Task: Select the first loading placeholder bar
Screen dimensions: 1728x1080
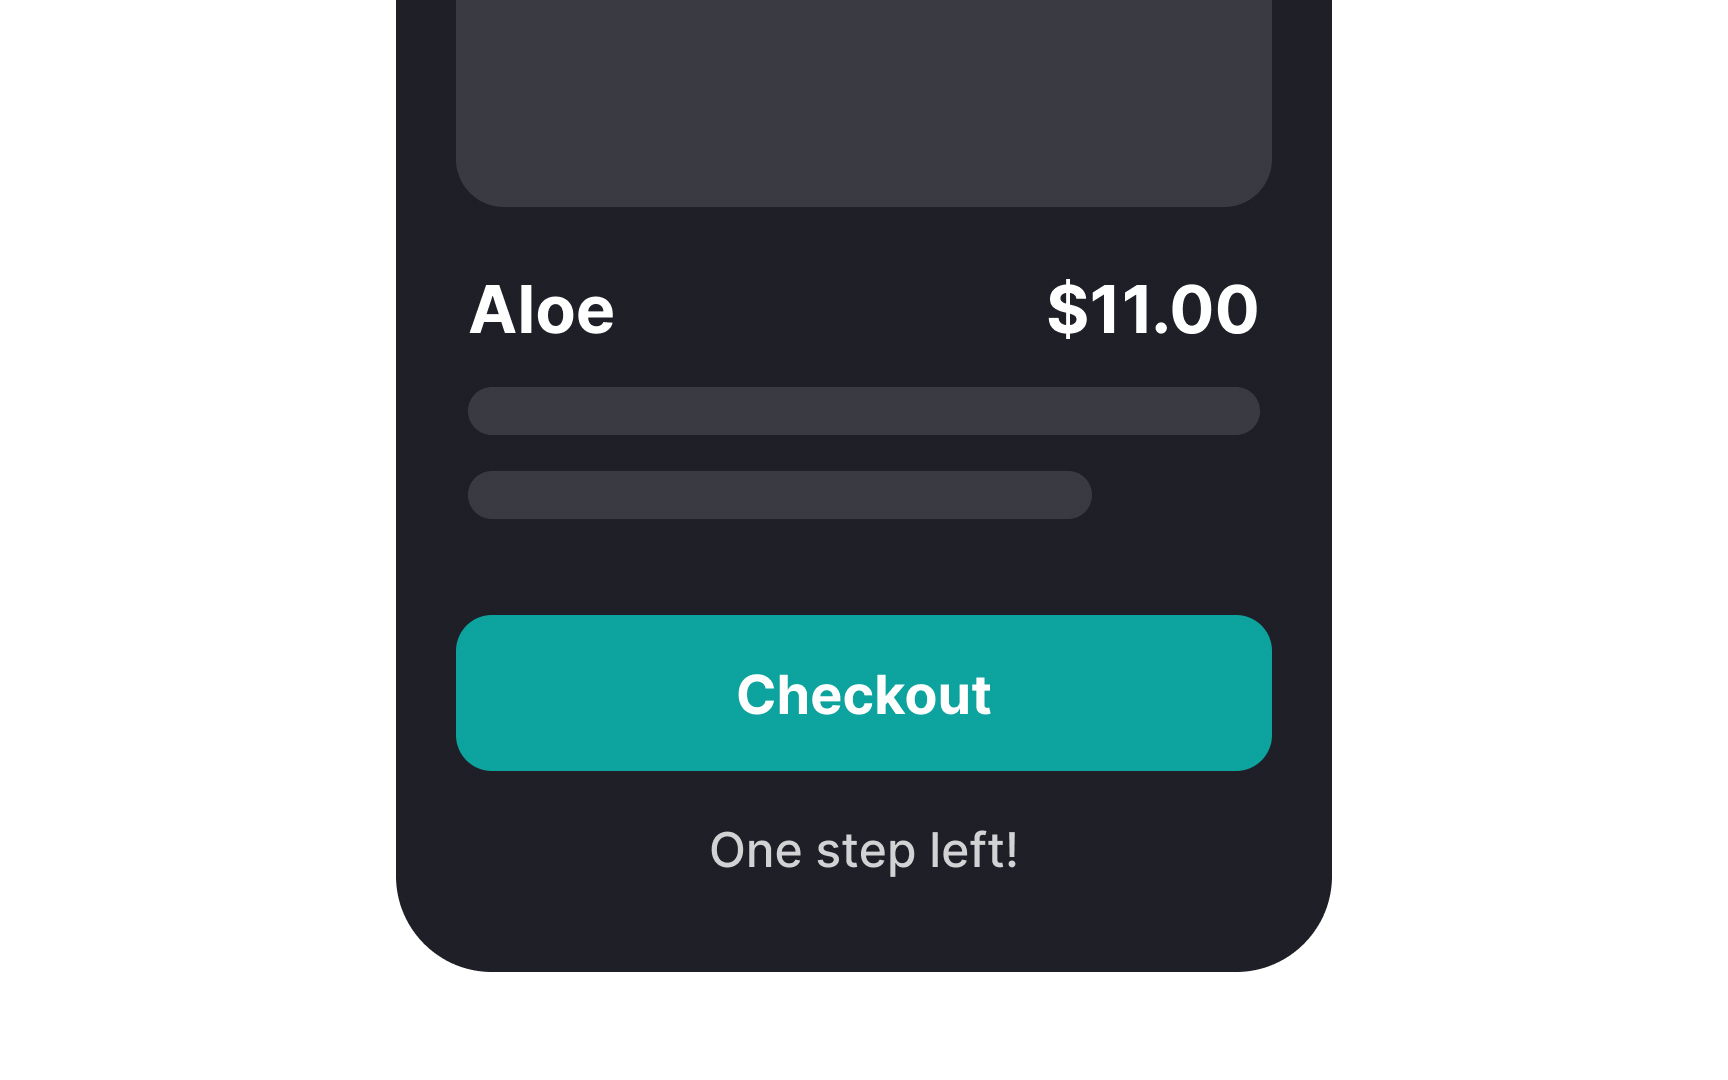Action: point(863,411)
